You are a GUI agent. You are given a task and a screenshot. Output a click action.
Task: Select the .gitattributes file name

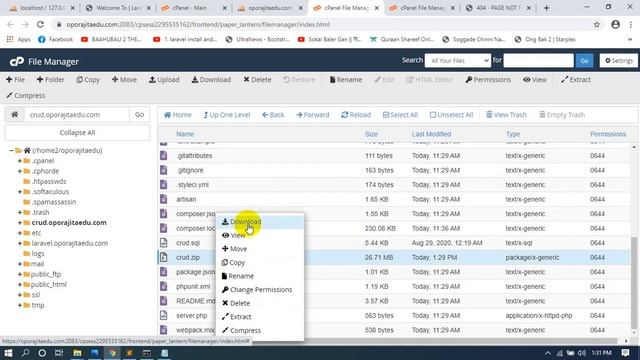[194, 156]
